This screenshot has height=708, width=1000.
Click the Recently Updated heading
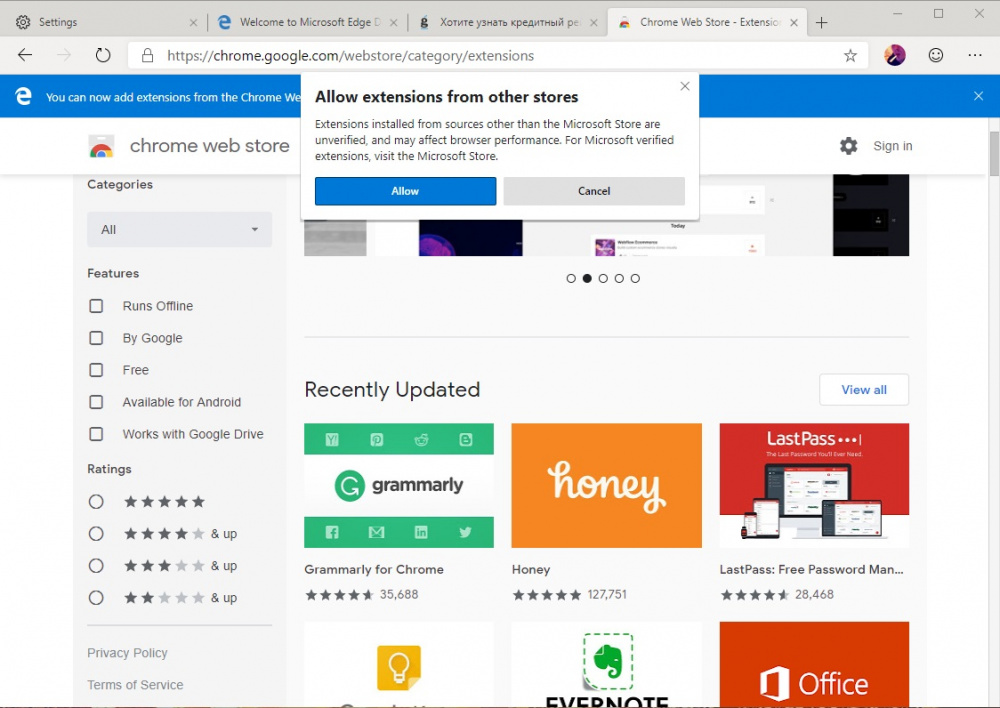click(x=392, y=390)
